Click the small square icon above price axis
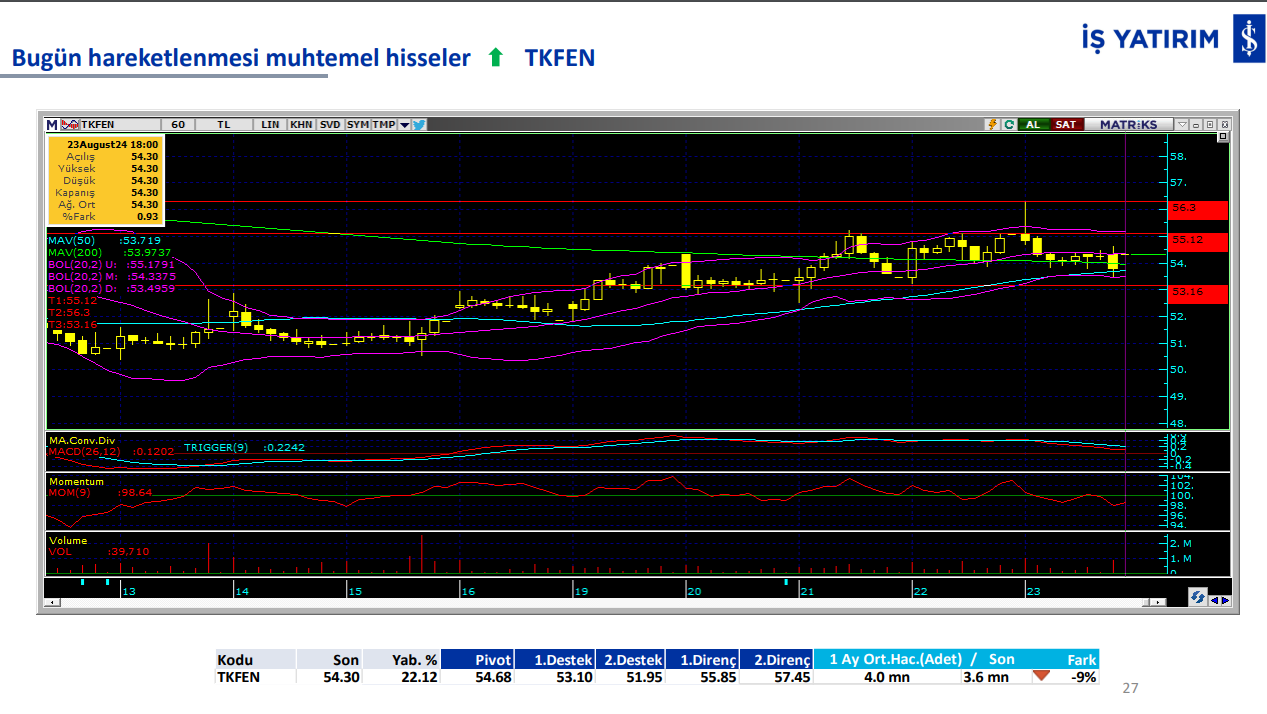 pyautogui.click(x=1222, y=137)
